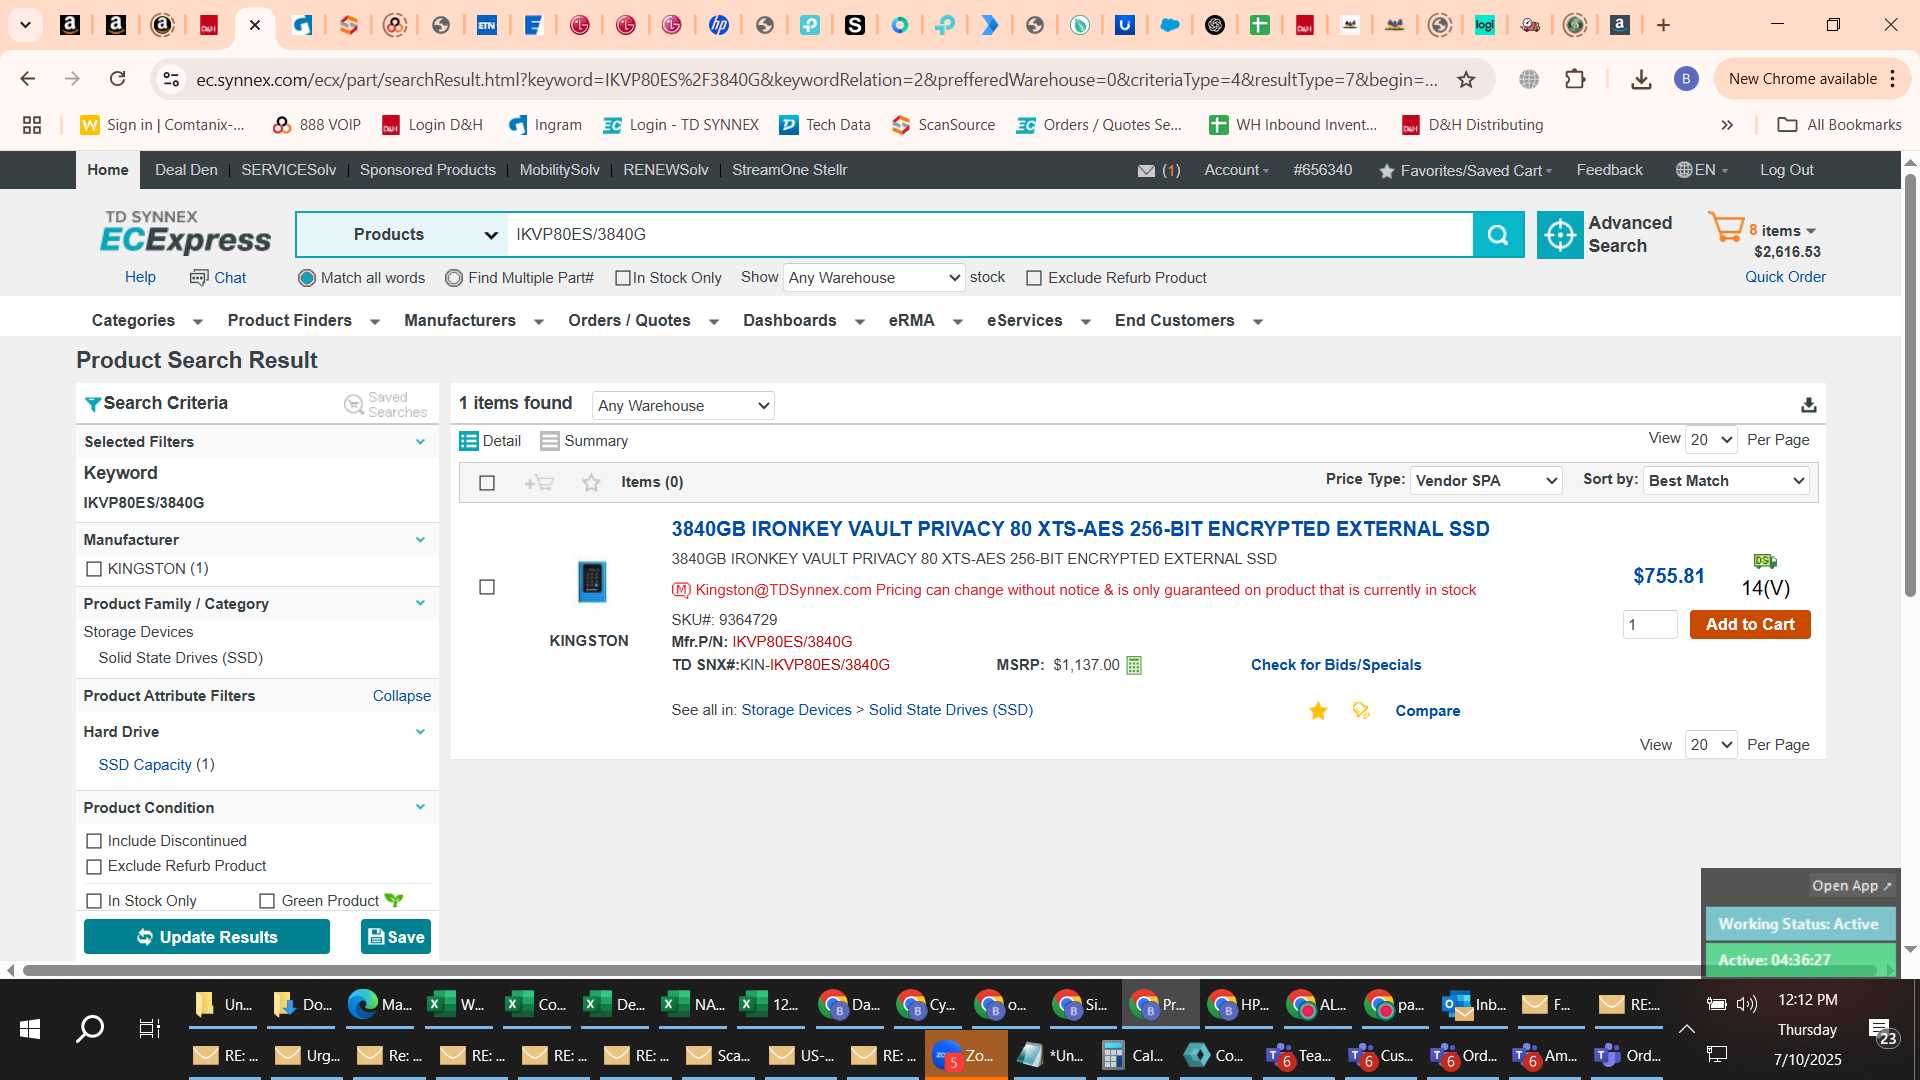Open Any Warehouse dropdown beside items found

click(683, 406)
